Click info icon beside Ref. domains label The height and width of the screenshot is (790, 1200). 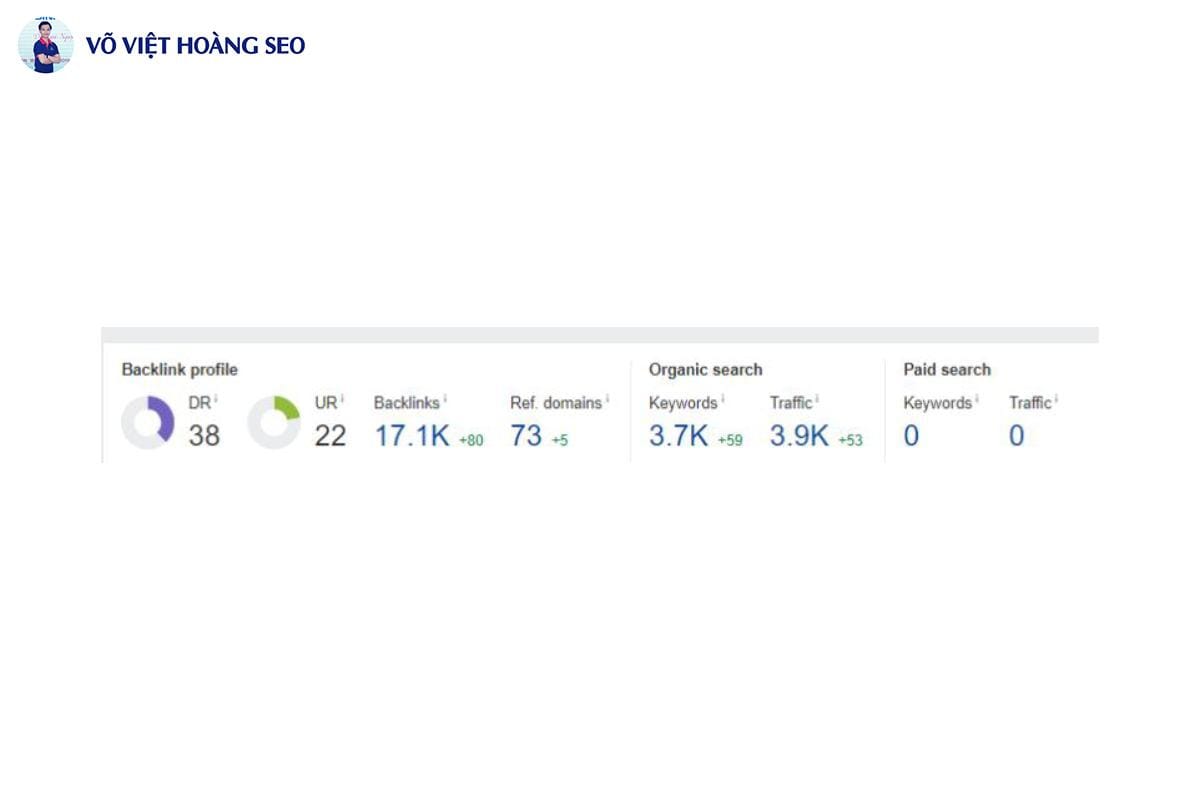point(607,399)
